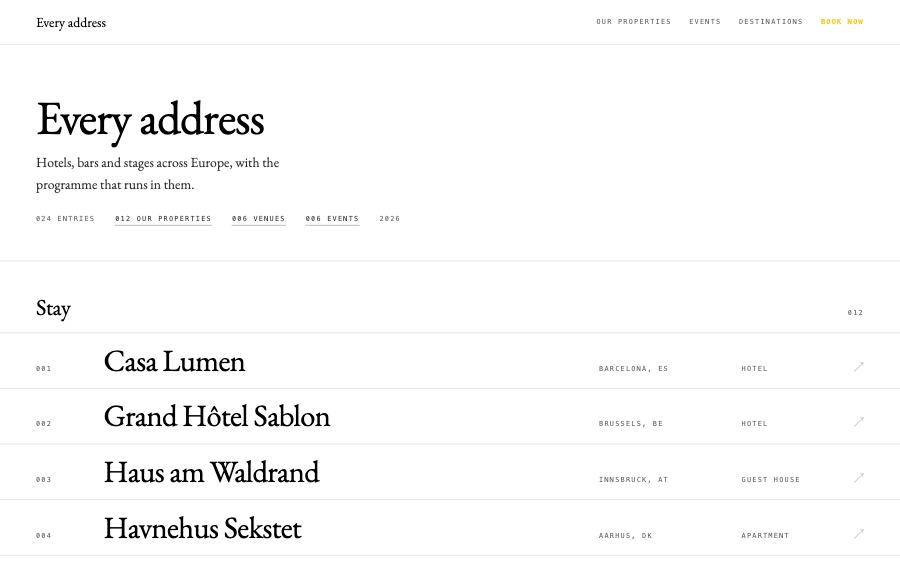Jump to 012 Our Properties filter link
The image size is (900, 563).
coord(163,219)
